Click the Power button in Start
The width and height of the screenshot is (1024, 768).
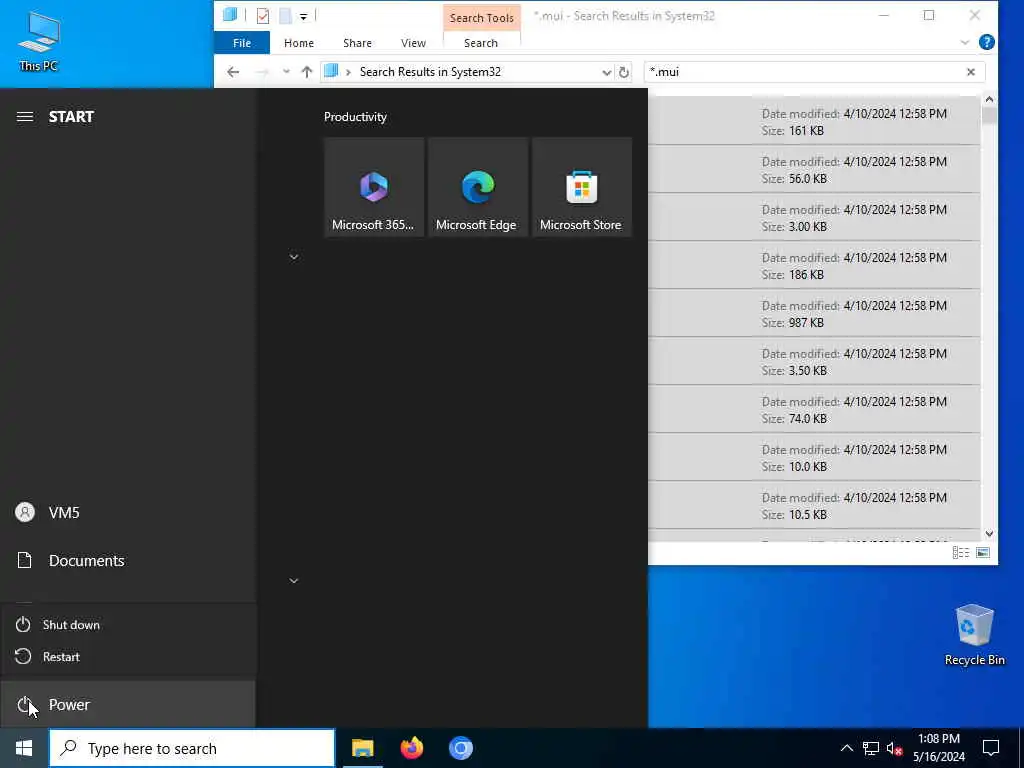[128, 705]
